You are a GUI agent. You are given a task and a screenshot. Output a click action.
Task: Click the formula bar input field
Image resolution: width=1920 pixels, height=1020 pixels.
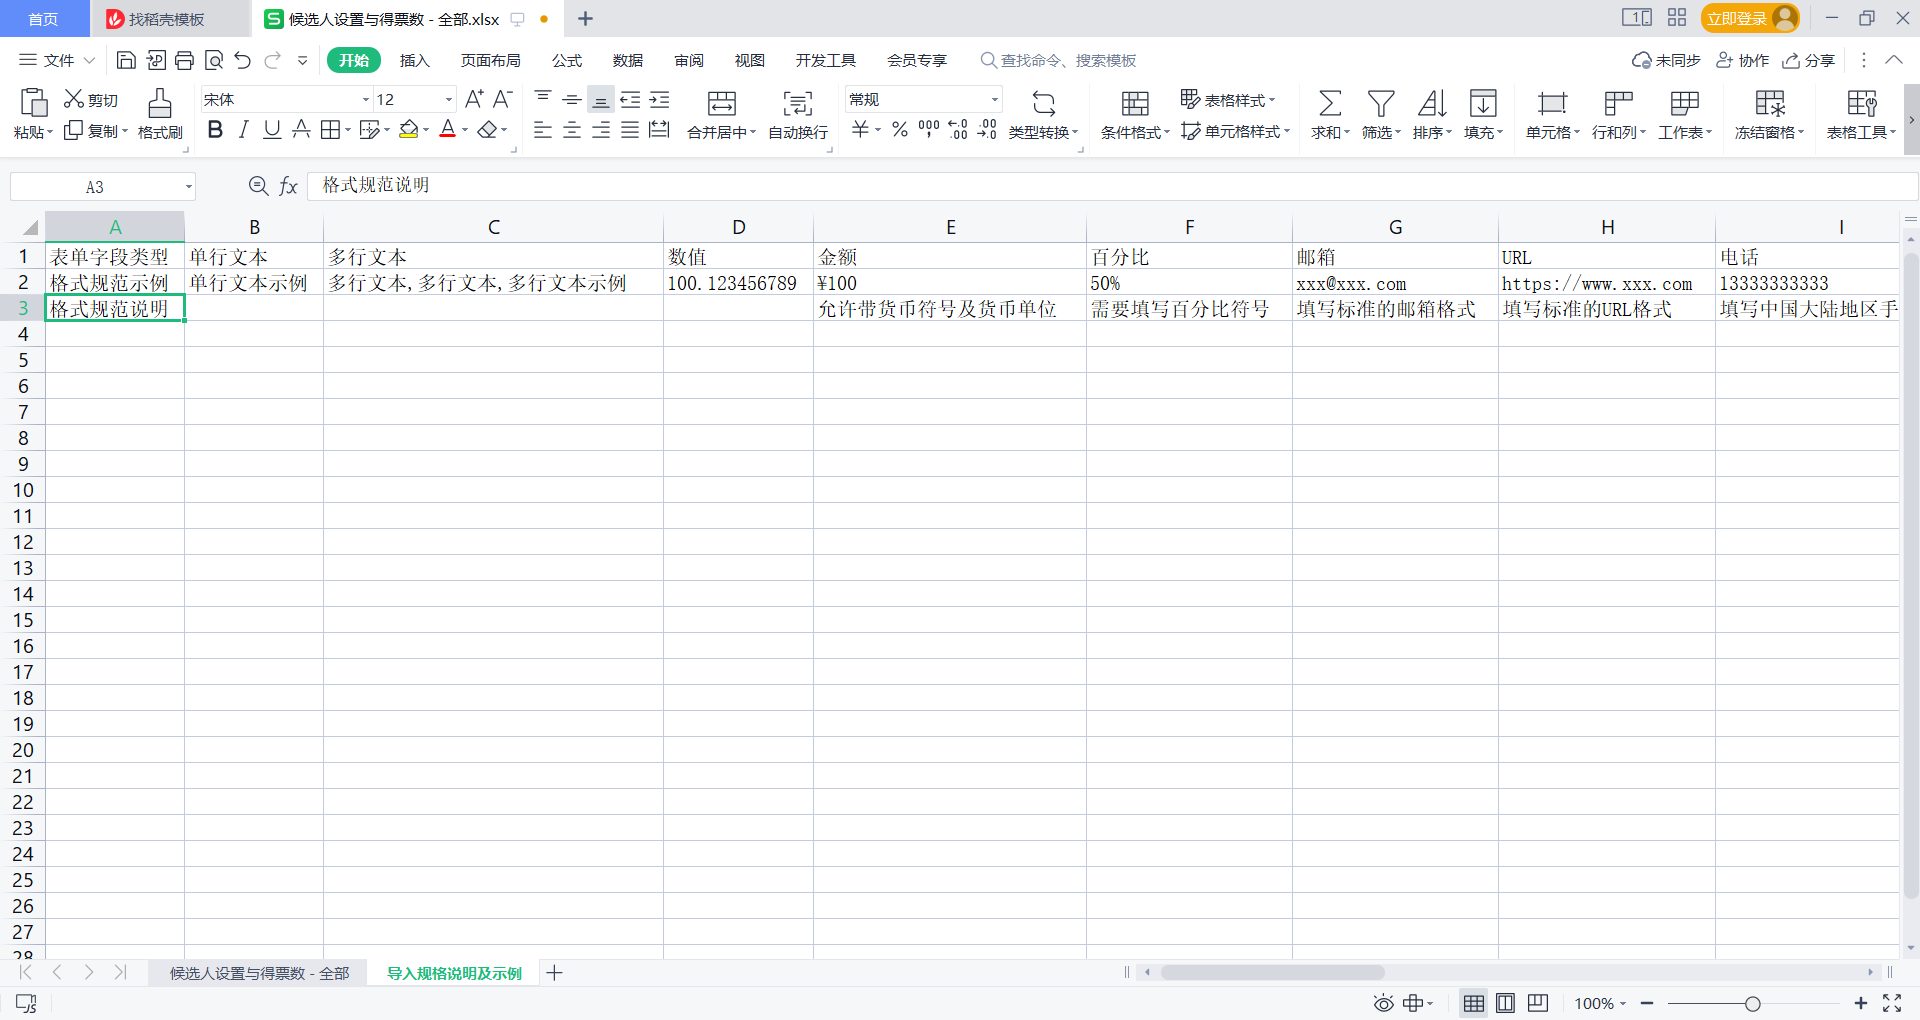[x=1113, y=186]
